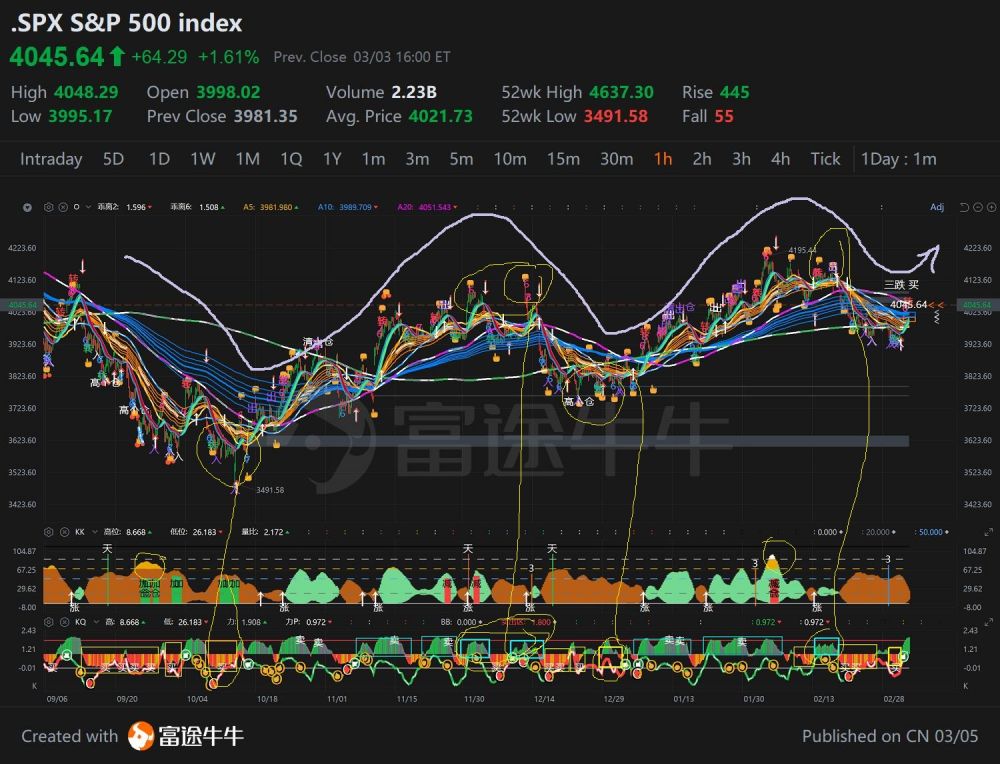Screen dimensions: 1000x764
Task: Switch chart to 4h interval
Action: coord(781,159)
